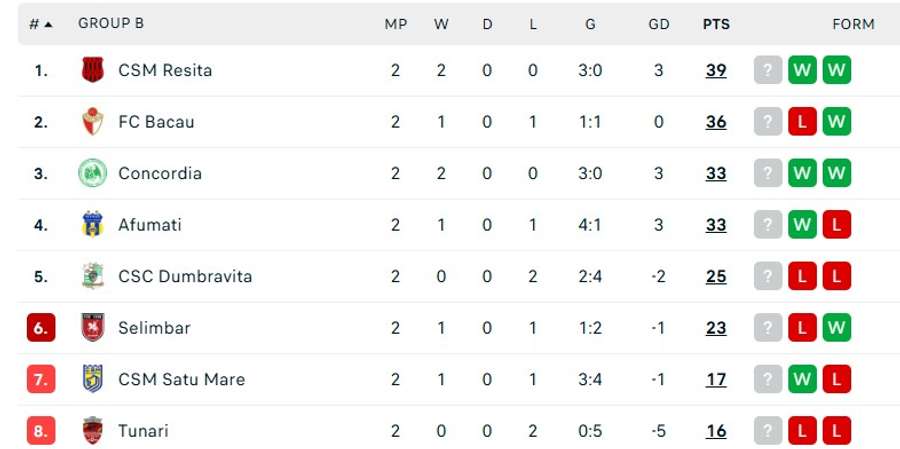Click the FC Bacau team logo
Screen dimensions: 900x449
tap(92, 122)
